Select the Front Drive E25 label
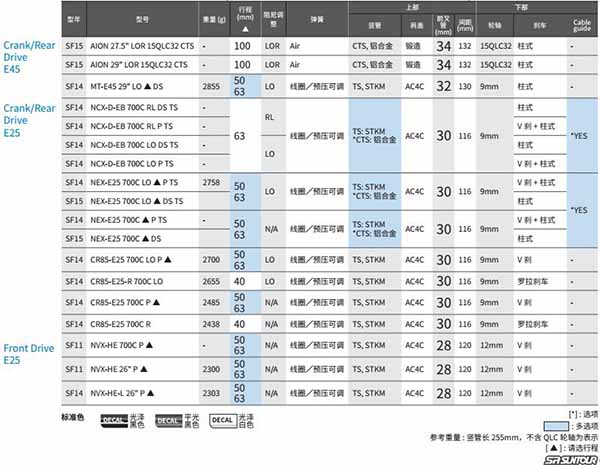This screenshot has height=465, width=600. click(x=29, y=354)
